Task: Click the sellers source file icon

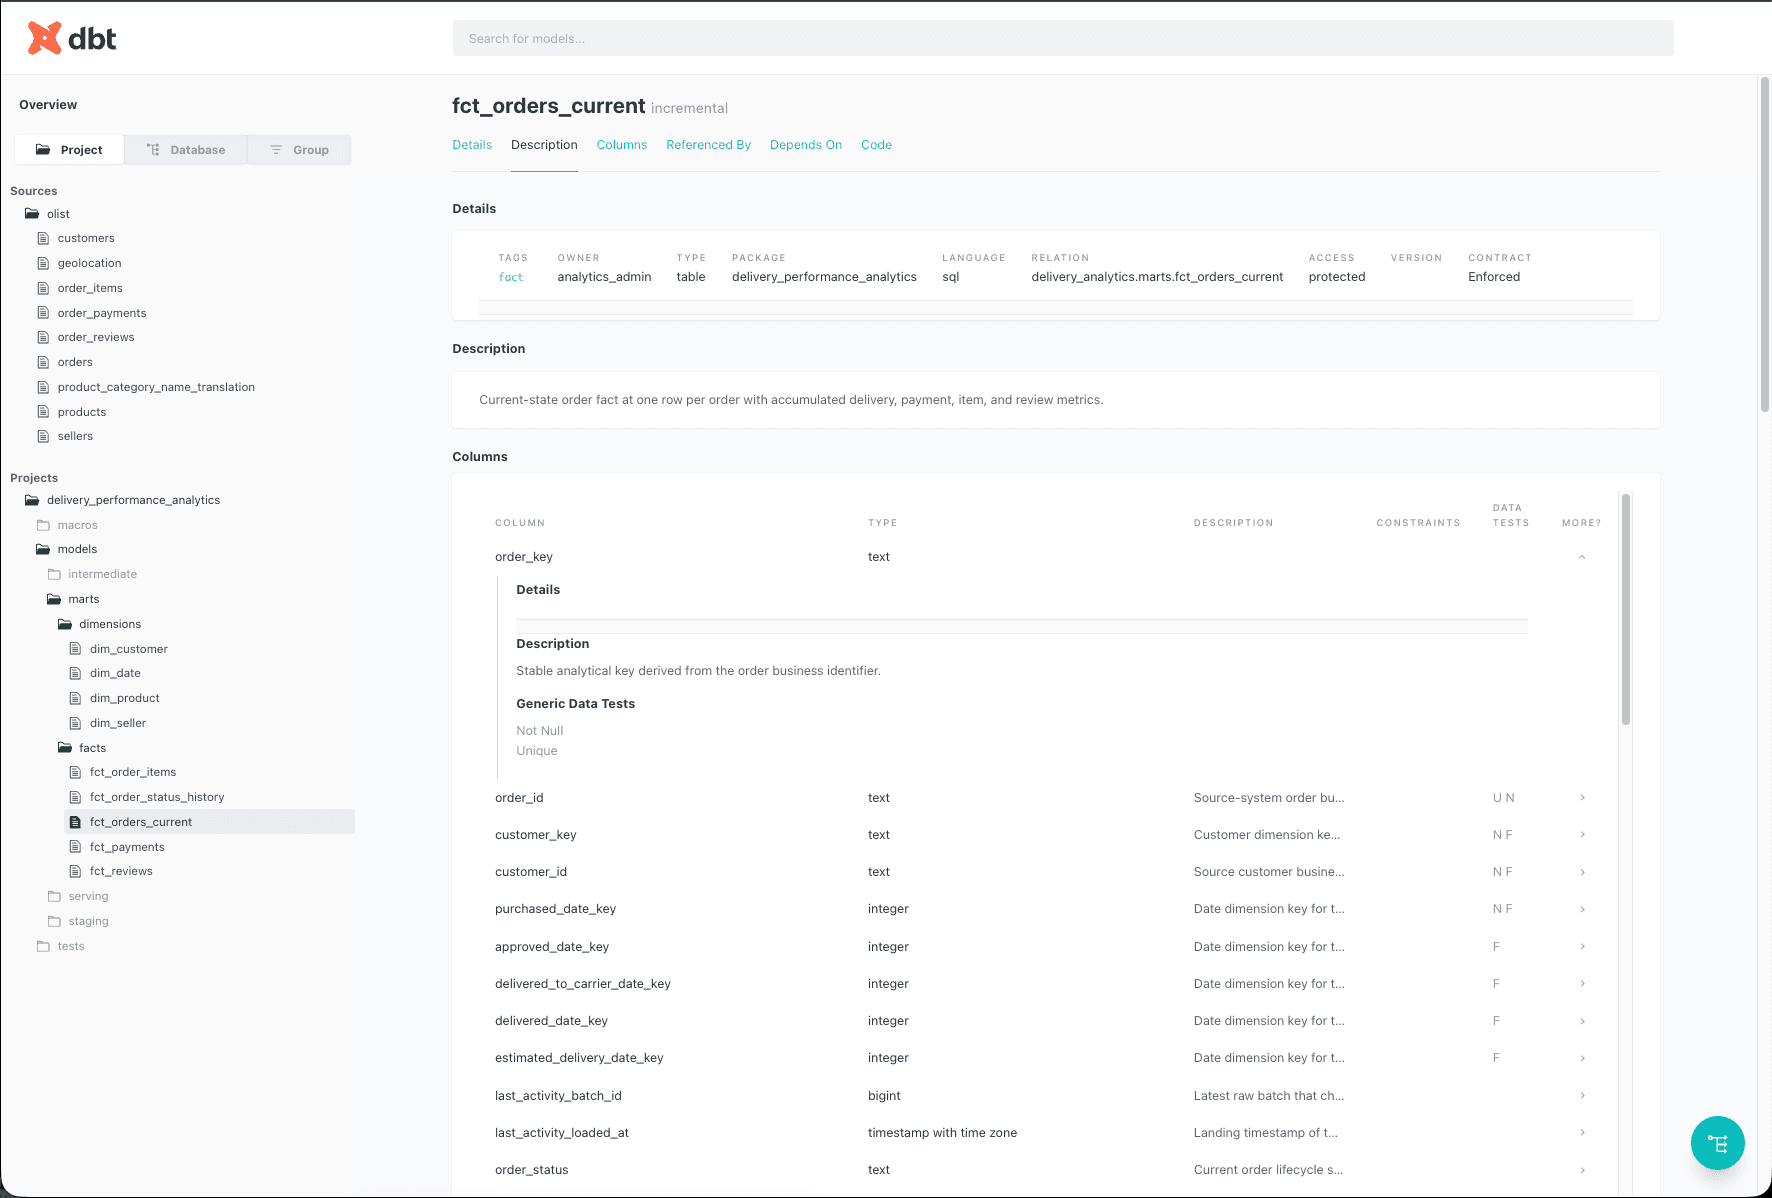Action: click(x=42, y=436)
